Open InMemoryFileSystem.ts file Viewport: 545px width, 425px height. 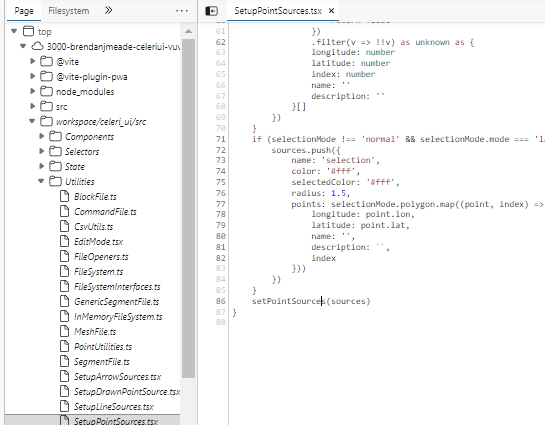tap(118, 317)
